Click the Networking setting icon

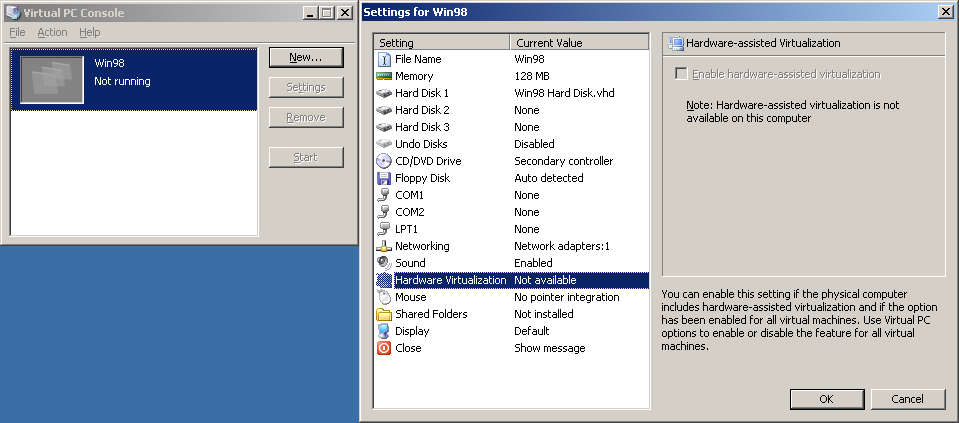click(x=384, y=246)
